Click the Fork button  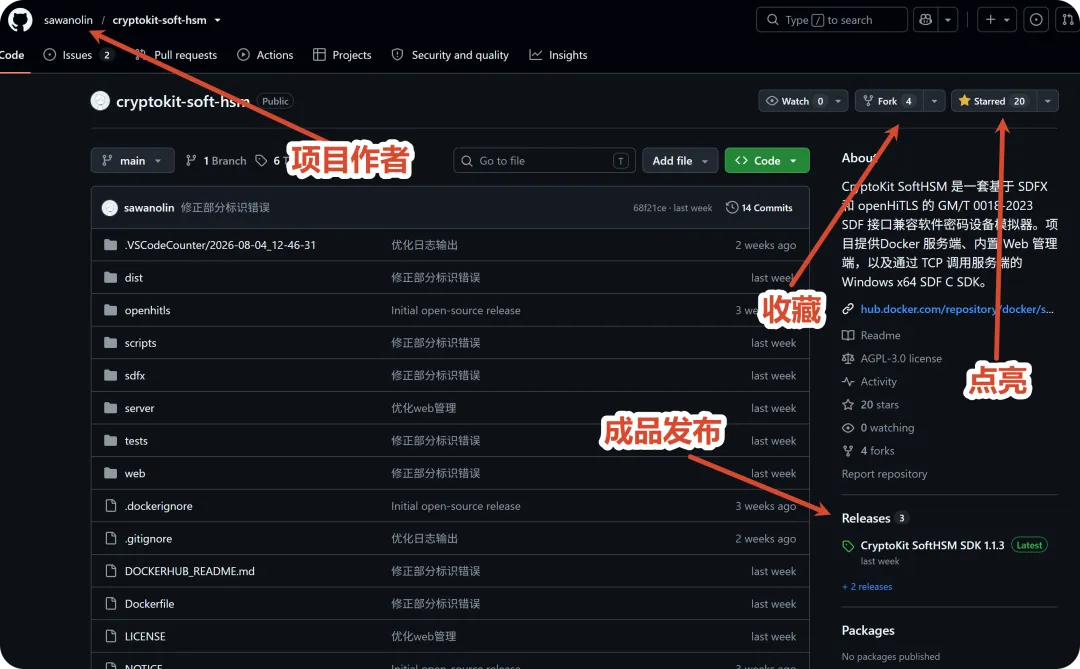tap(889, 101)
